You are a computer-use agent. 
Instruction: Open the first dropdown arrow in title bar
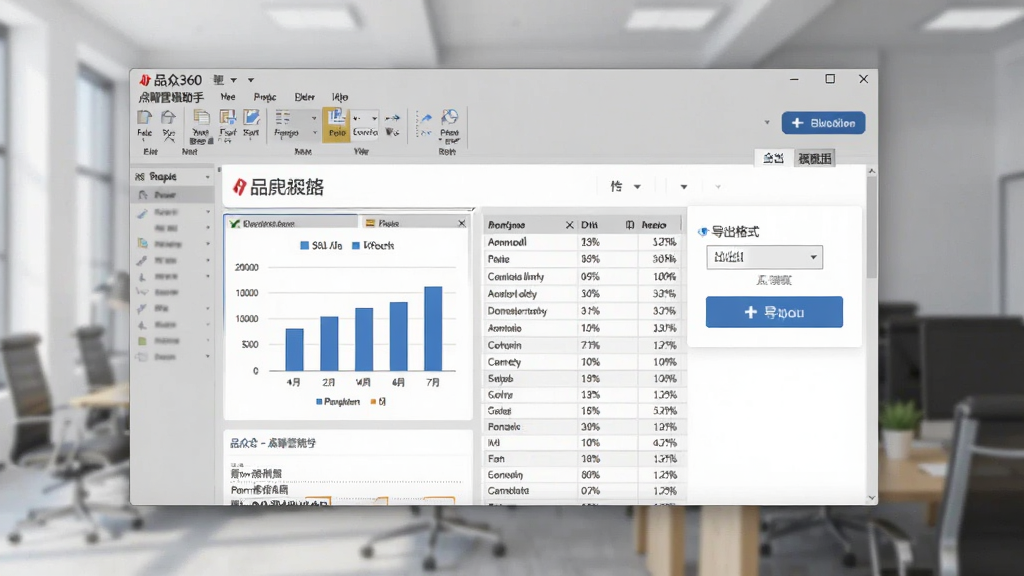click(x=233, y=80)
